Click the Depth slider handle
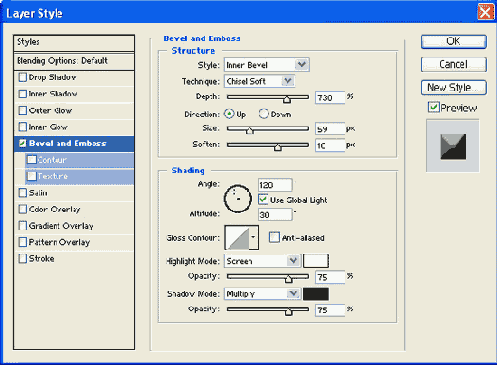This screenshot has width=497, height=365. 287,99
